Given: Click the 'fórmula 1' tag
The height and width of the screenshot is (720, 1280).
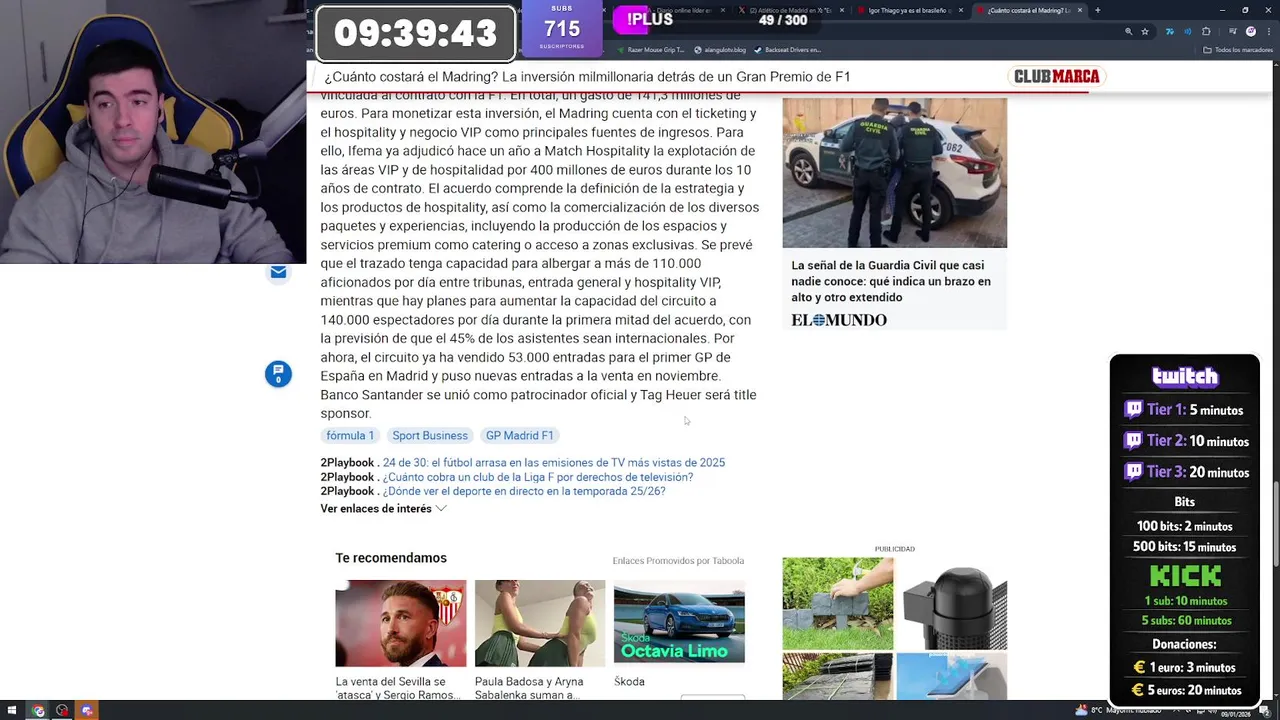Looking at the screenshot, I should tap(350, 435).
